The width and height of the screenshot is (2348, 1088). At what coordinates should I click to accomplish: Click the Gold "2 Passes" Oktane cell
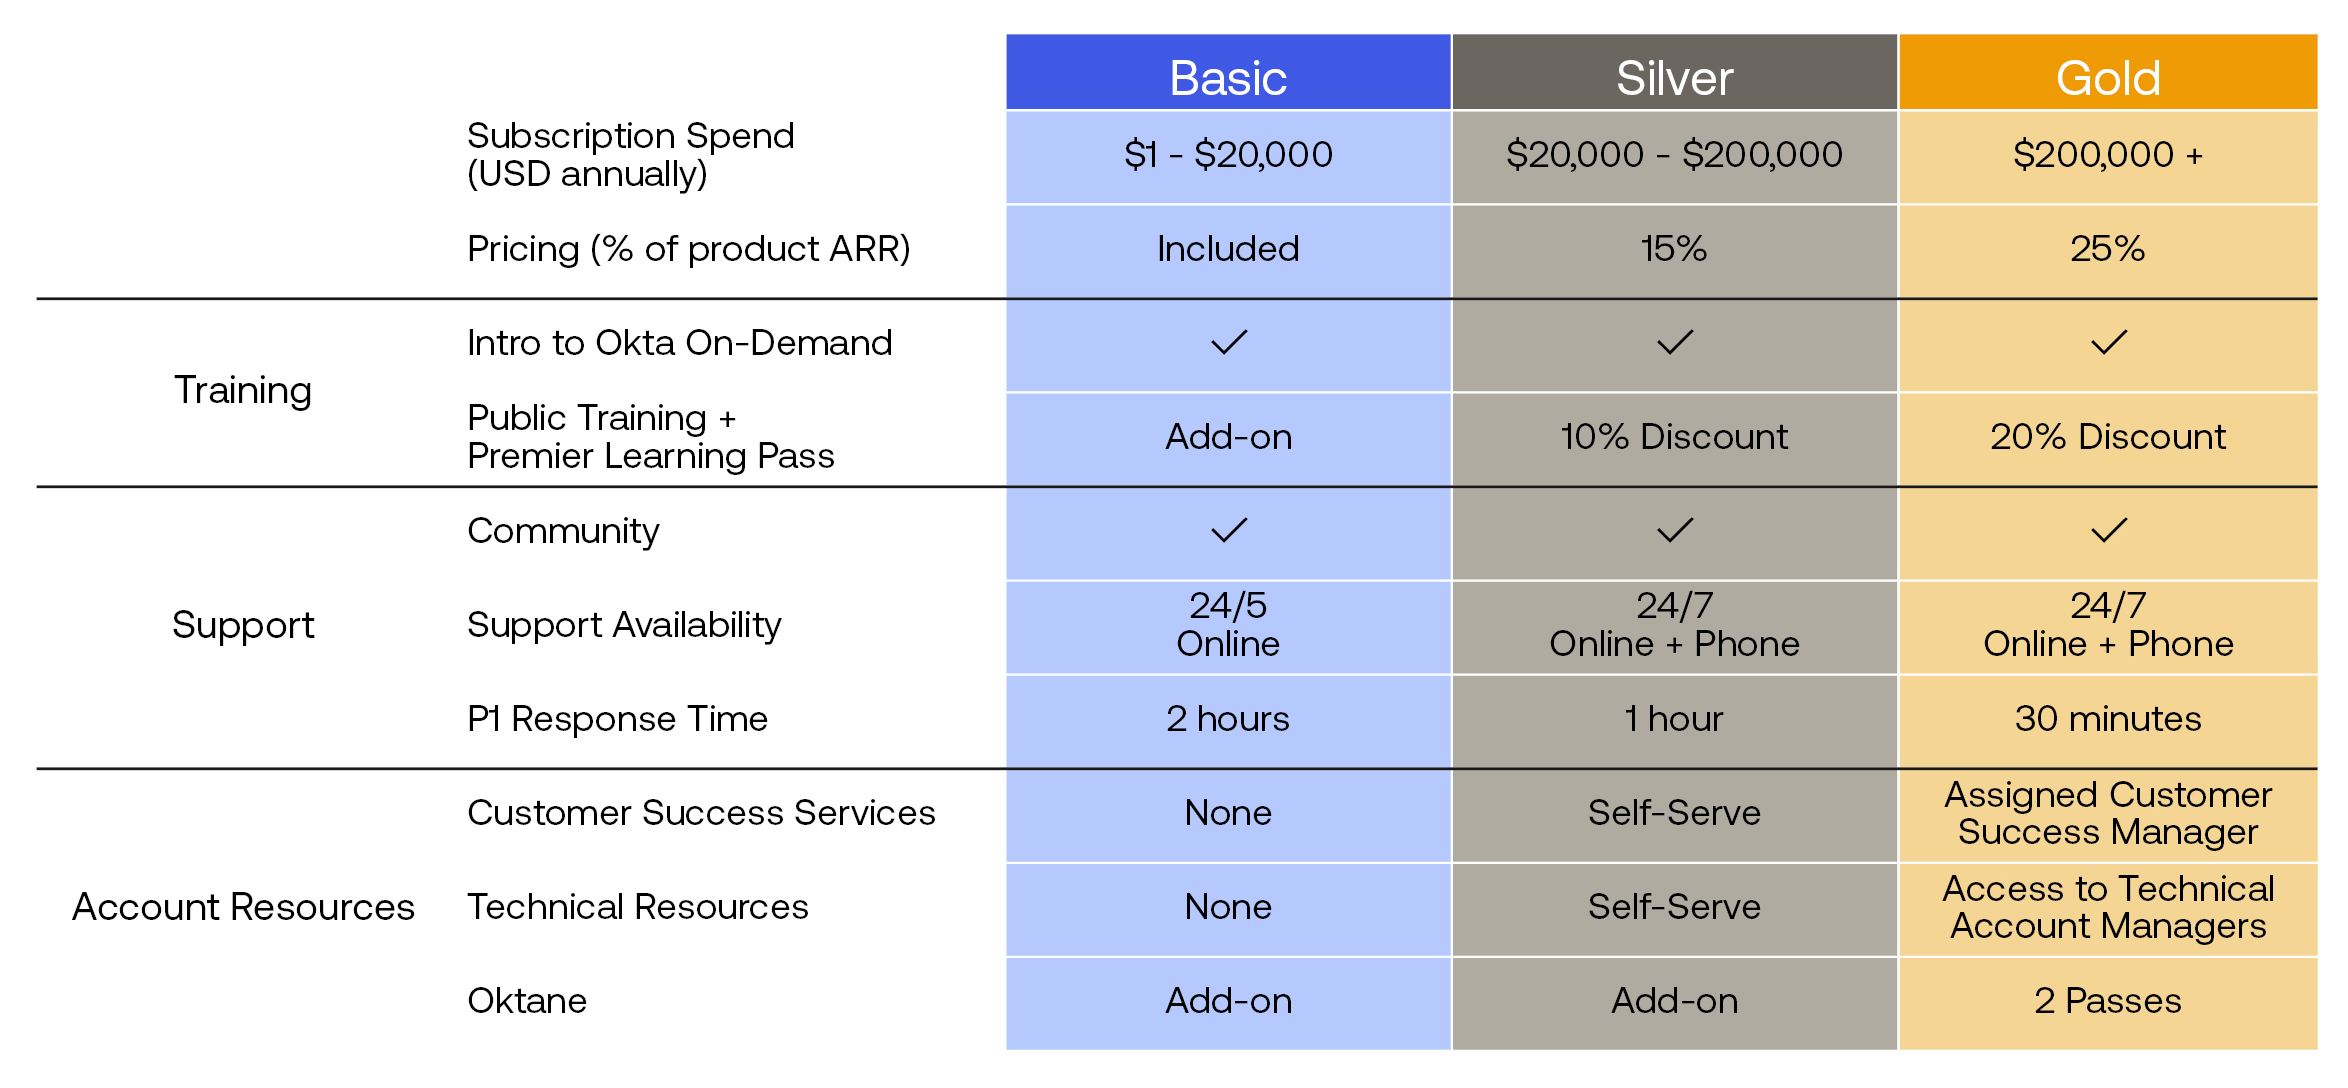click(x=2108, y=1001)
